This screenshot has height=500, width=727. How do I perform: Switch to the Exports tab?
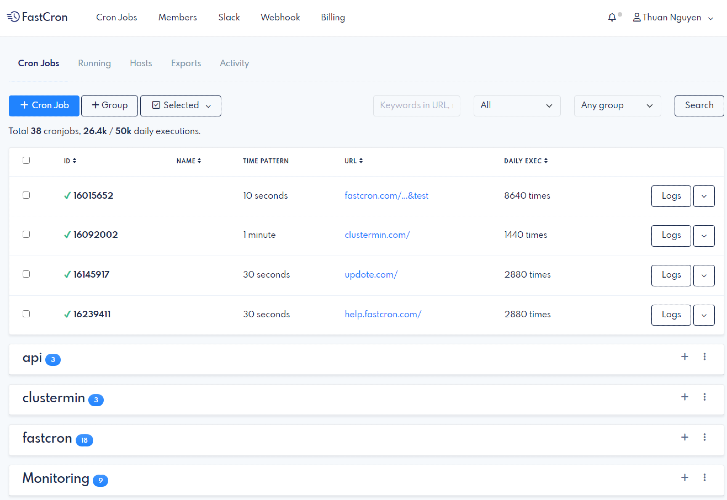click(x=186, y=63)
